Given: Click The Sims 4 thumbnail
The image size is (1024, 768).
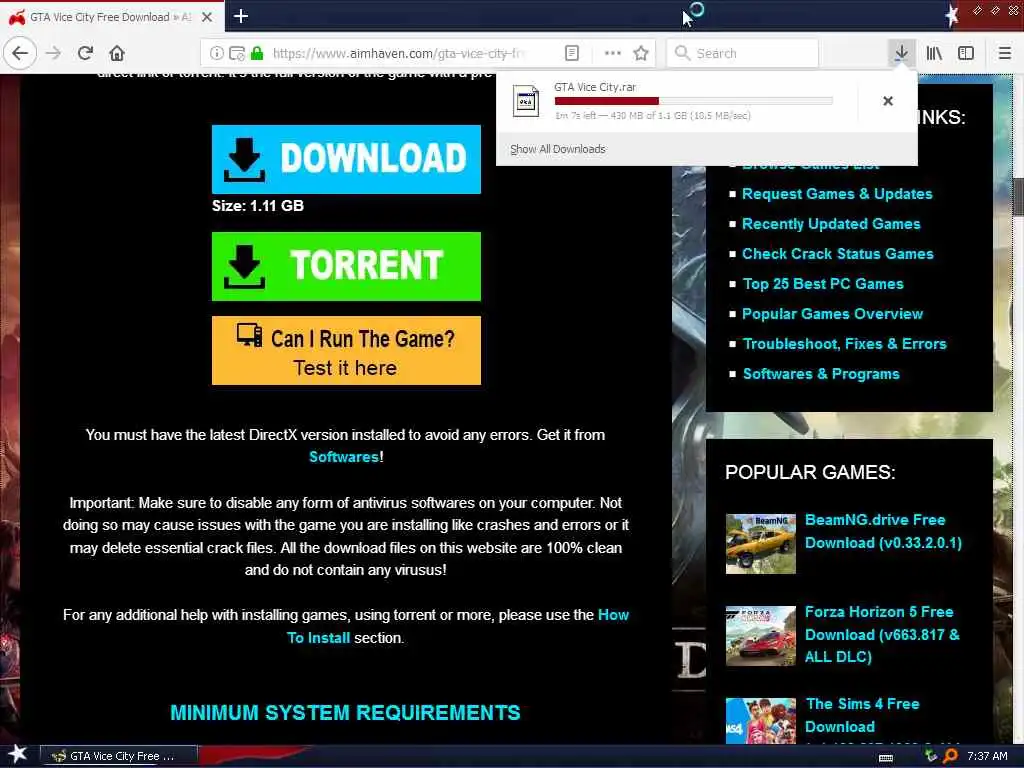Looking at the screenshot, I should [x=760, y=721].
